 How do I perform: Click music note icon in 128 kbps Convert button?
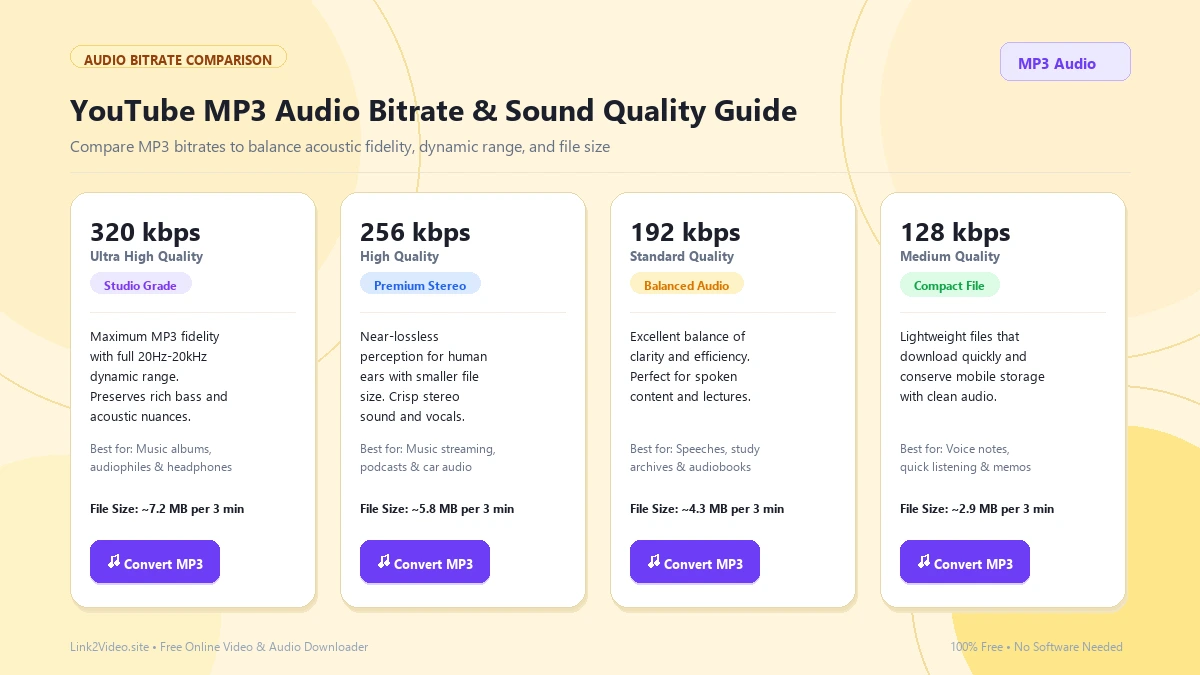pos(924,562)
